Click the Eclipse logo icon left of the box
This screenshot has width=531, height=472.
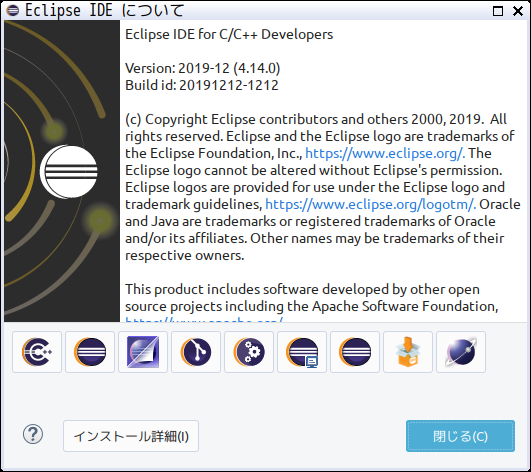point(355,352)
